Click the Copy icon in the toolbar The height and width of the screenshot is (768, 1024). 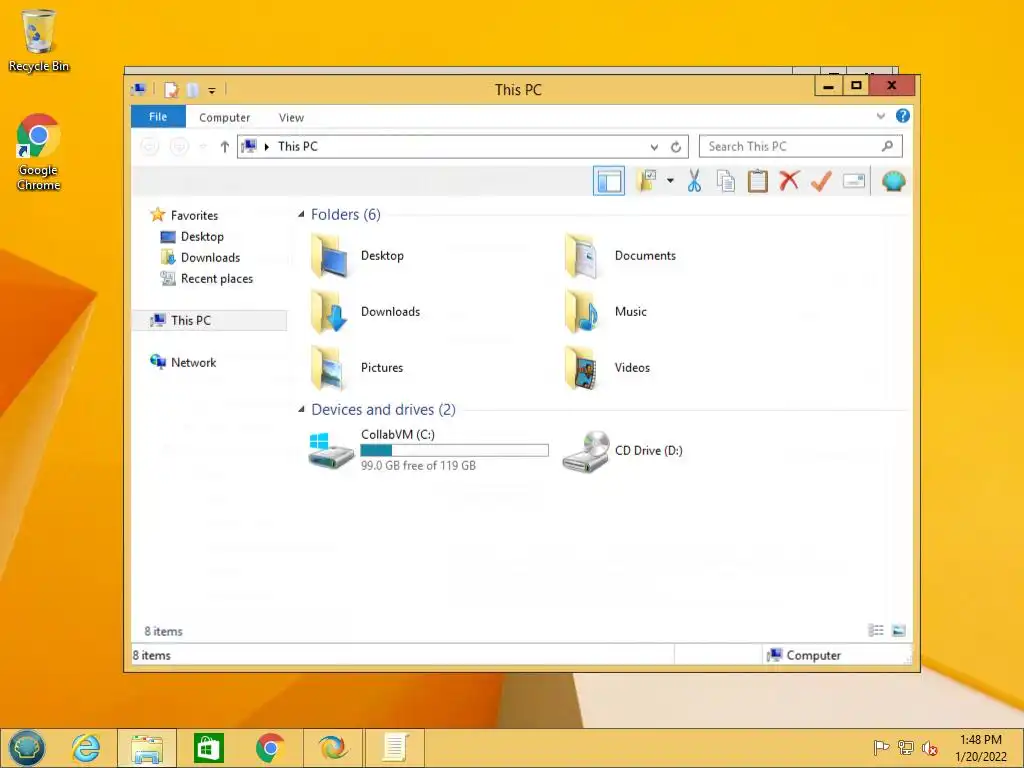pyautogui.click(x=726, y=181)
